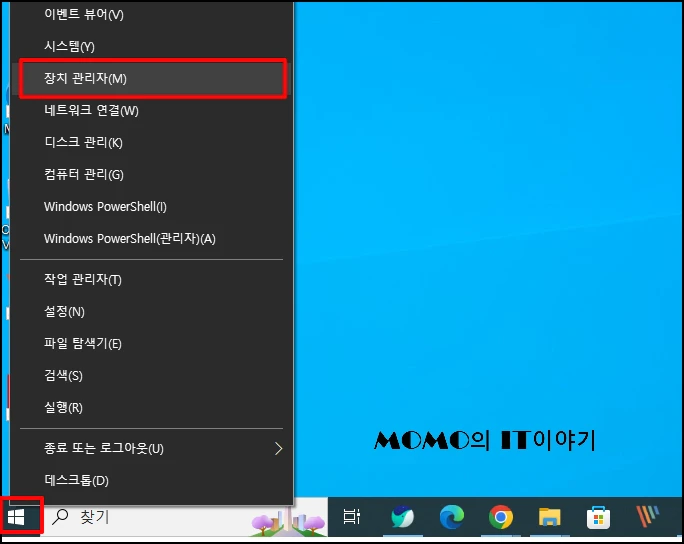This screenshot has height=544, width=684.
Task: Open 장치 관리자(M) from the menu
Action: coord(152,79)
